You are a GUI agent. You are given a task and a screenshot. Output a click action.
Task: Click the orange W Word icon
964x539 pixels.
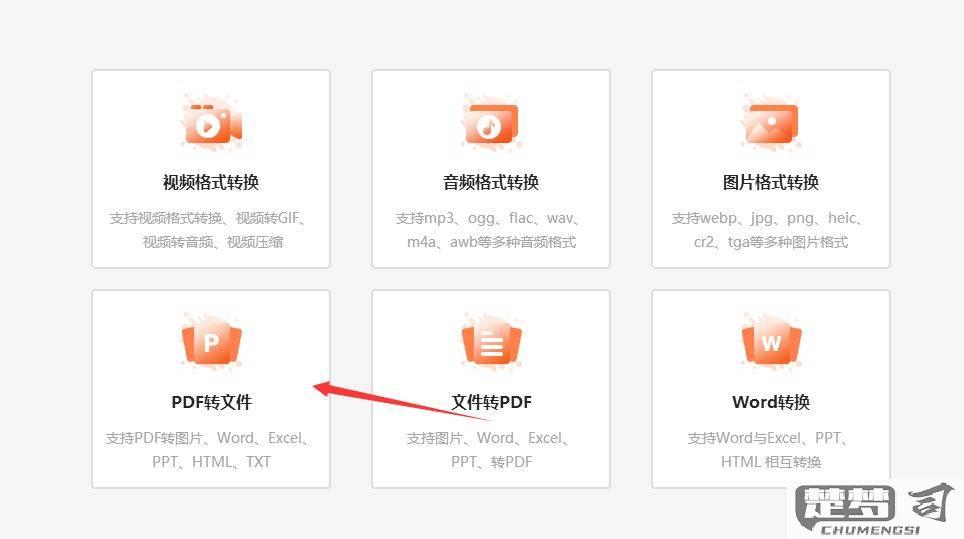coord(772,342)
